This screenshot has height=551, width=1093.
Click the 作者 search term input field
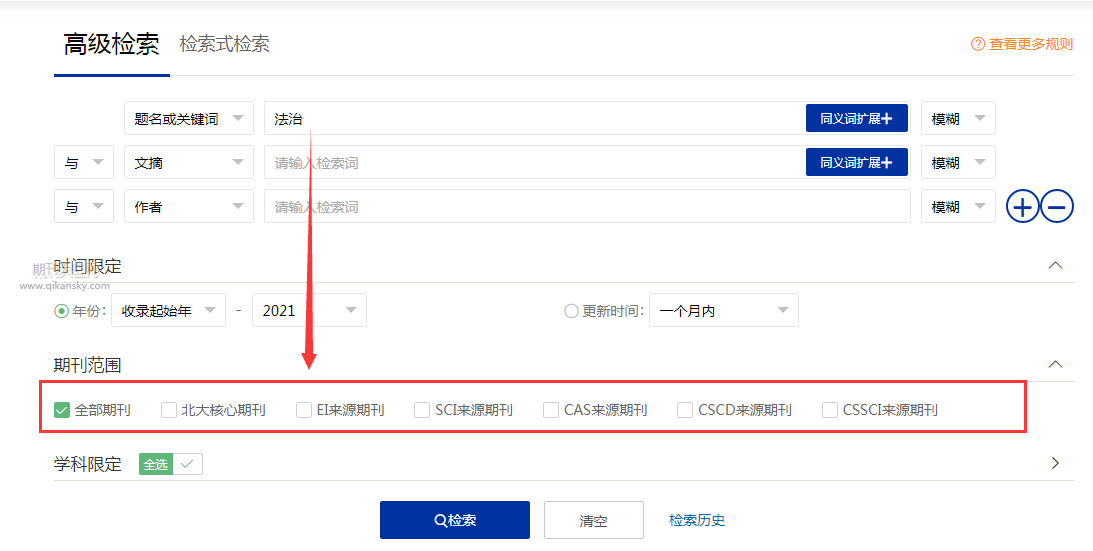click(x=586, y=207)
